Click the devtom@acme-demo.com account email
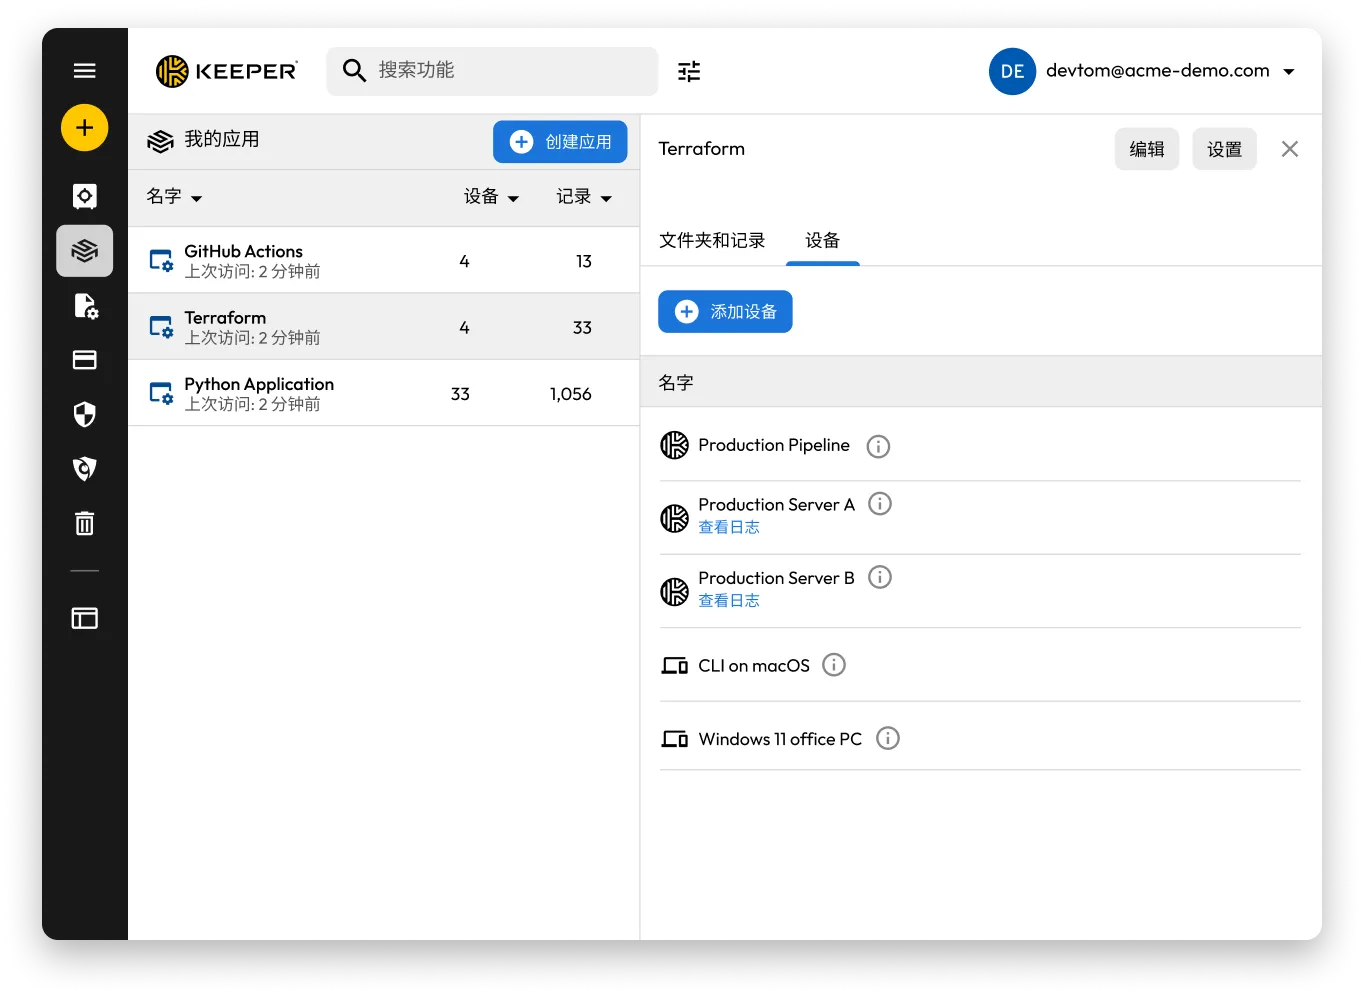 (x=1158, y=71)
